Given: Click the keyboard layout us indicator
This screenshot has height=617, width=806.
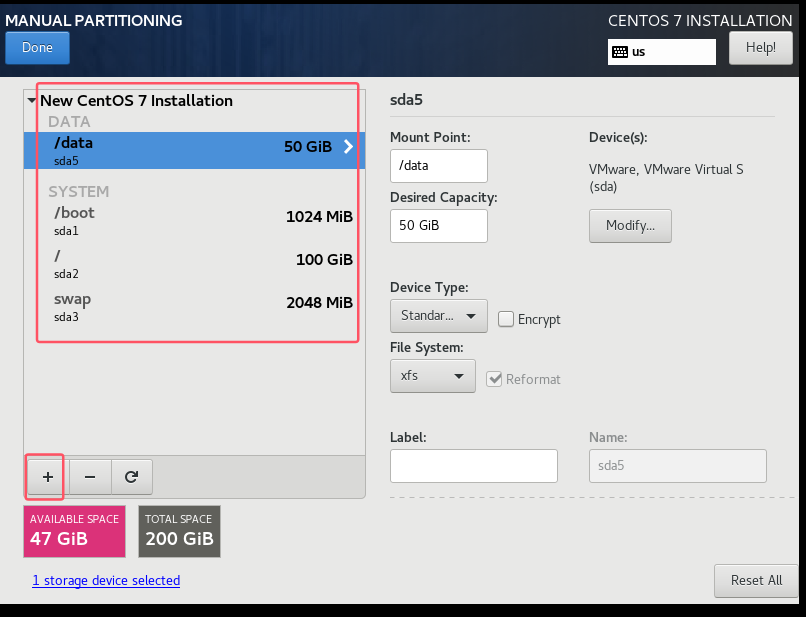Looking at the screenshot, I should pyautogui.click(x=662, y=52).
